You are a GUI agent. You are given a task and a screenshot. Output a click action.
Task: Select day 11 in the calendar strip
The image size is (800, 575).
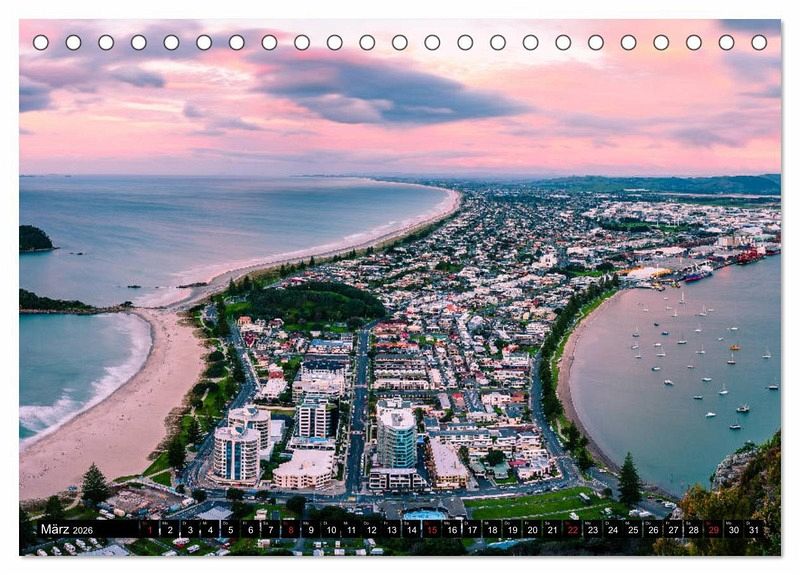click(x=351, y=529)
